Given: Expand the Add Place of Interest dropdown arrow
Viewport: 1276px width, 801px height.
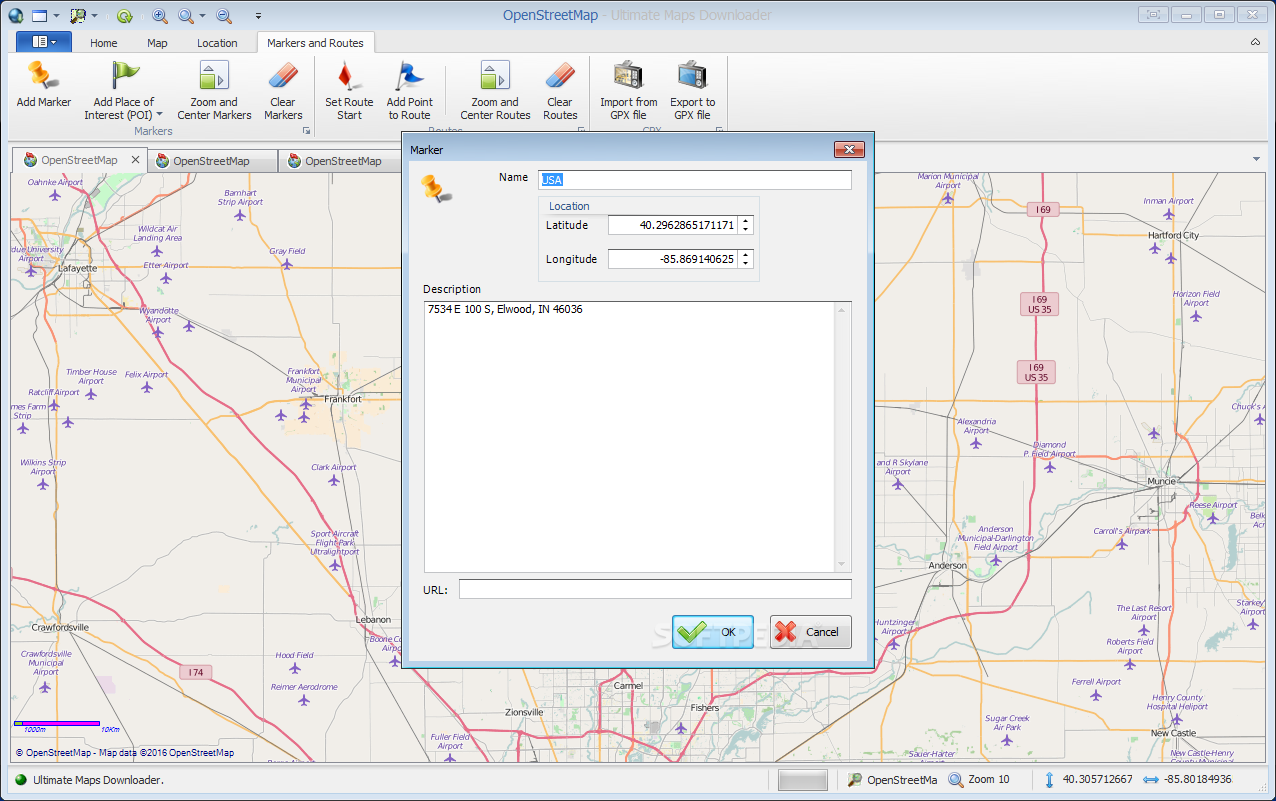Looking at the screenshot, I should [159, 115].
